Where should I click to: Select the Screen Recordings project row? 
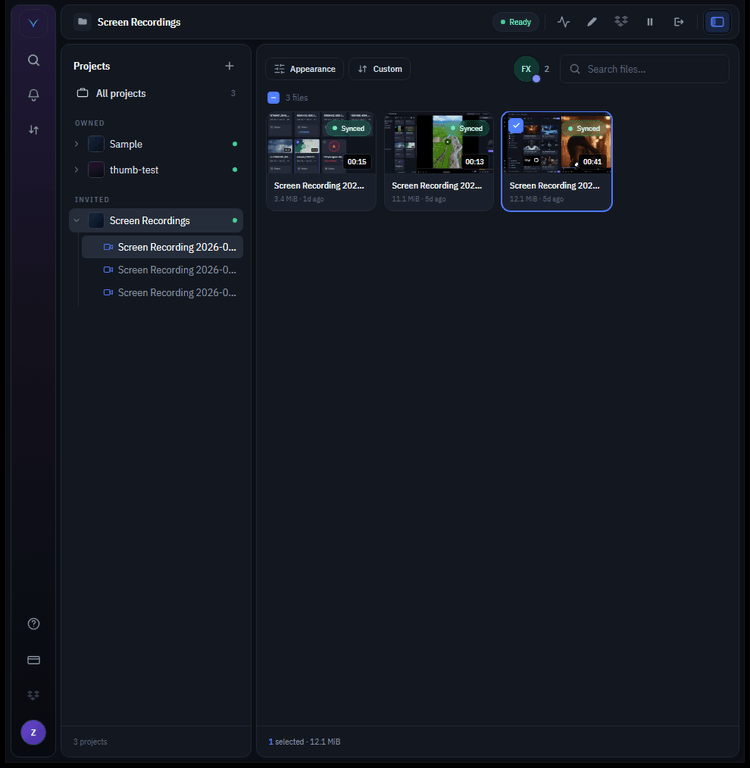coord(156,220)
